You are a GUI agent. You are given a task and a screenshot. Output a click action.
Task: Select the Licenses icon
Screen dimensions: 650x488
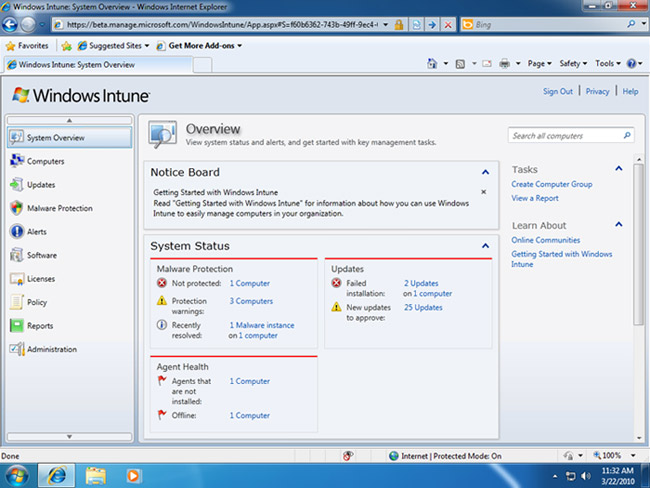17,279
